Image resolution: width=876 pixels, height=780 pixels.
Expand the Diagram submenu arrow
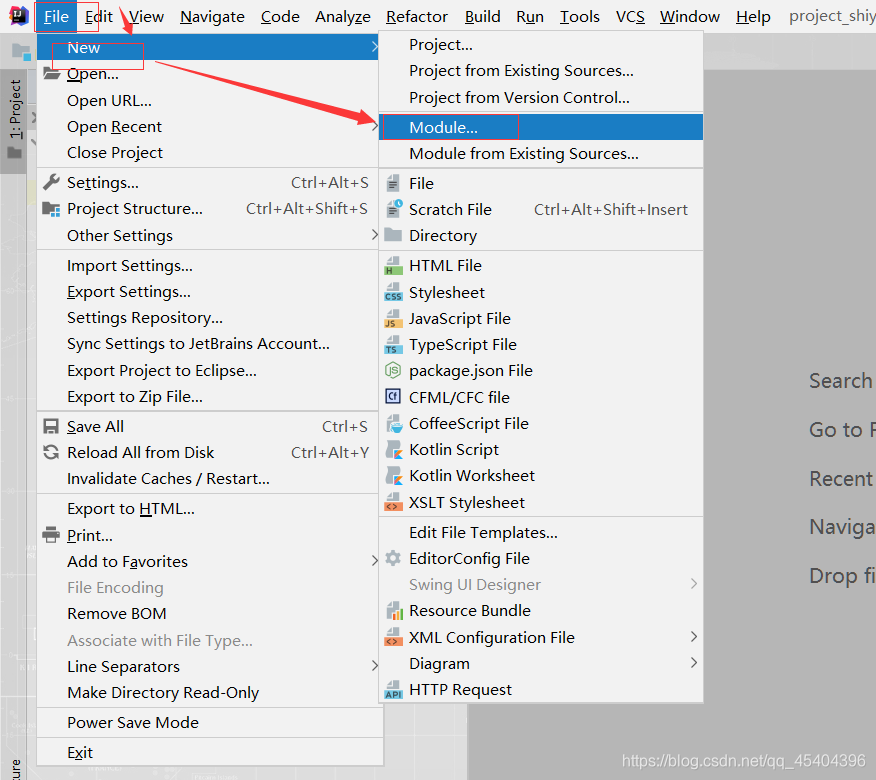tap(693, 663)
